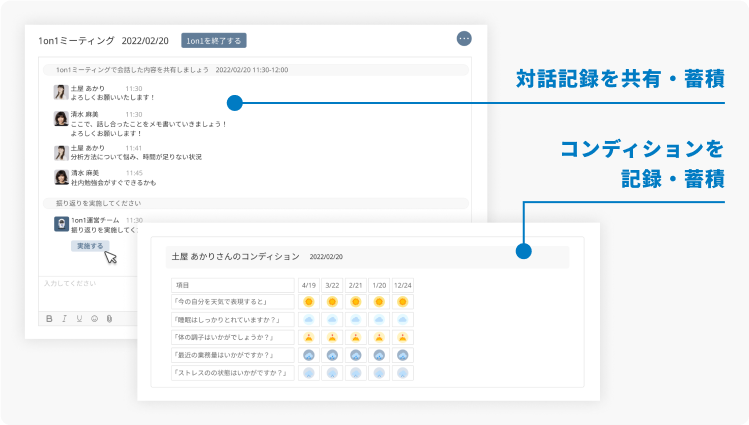
Task: Click the 「睡眠はしっかりとれていますか？」 row label
Action: [x=232, y=319]
